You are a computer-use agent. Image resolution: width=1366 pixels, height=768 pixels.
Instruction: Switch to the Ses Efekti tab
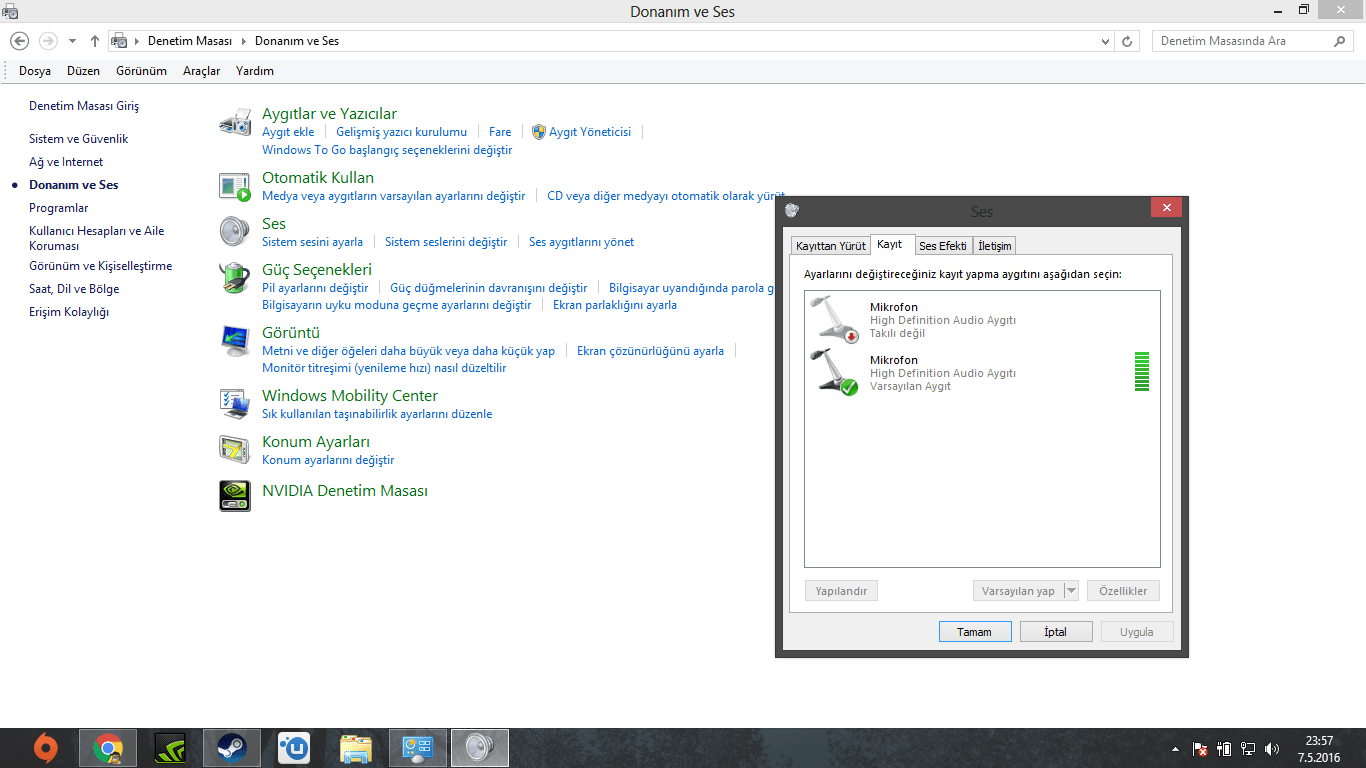point(943,246)
